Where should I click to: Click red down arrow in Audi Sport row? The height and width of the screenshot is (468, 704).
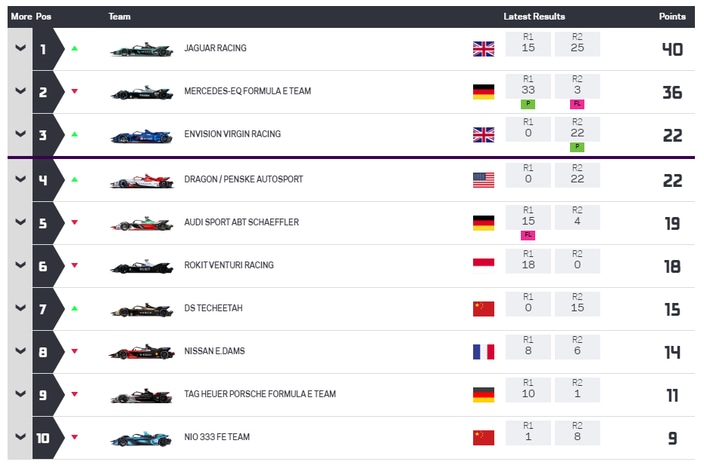pyautogui.click(x=75, y=222)
